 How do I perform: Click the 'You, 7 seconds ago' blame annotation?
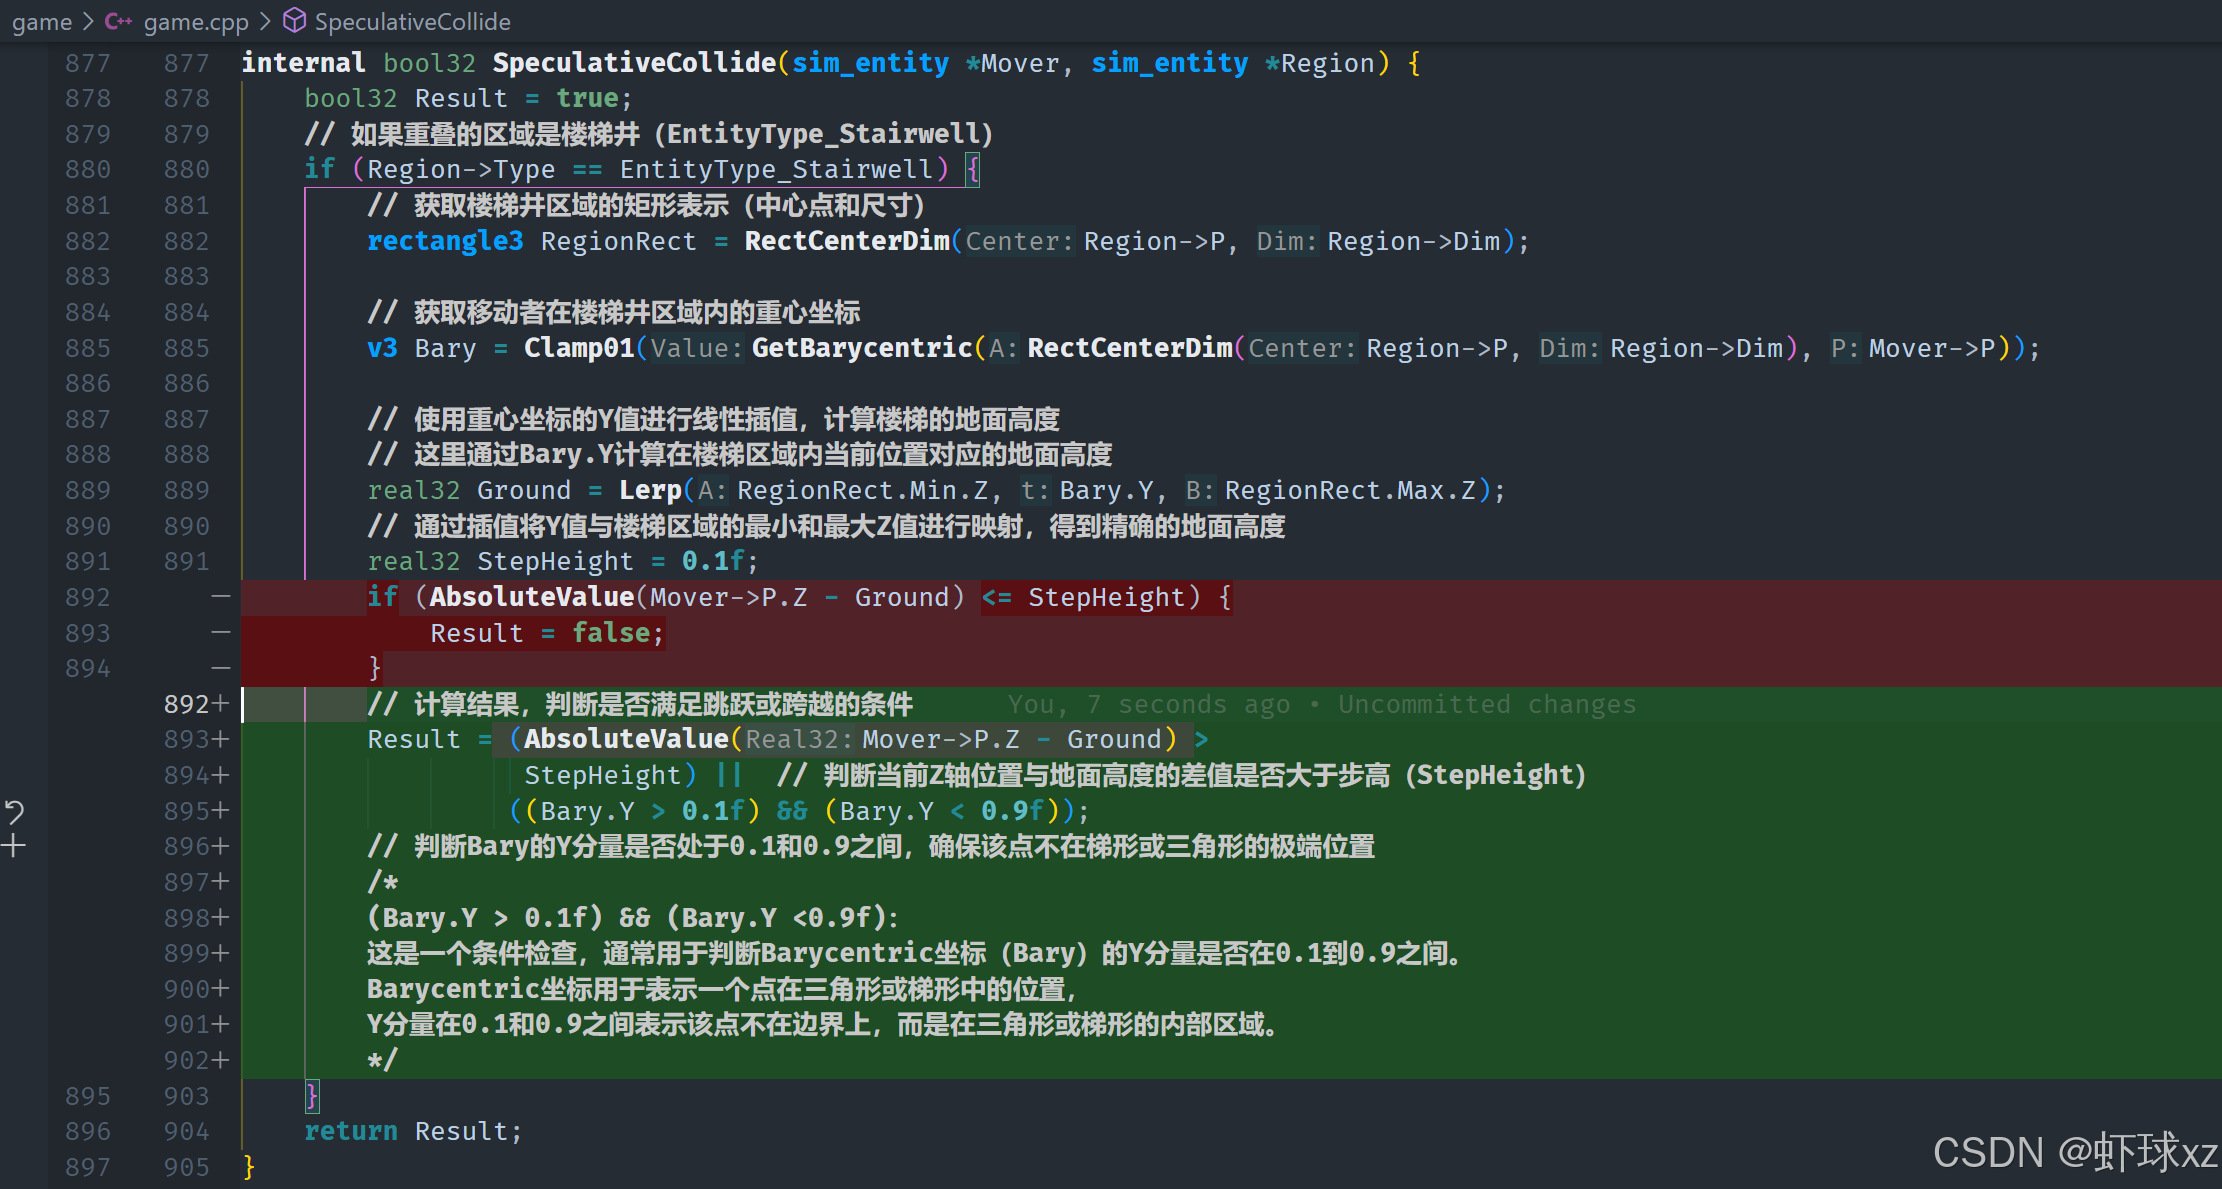pos(1322,704)
